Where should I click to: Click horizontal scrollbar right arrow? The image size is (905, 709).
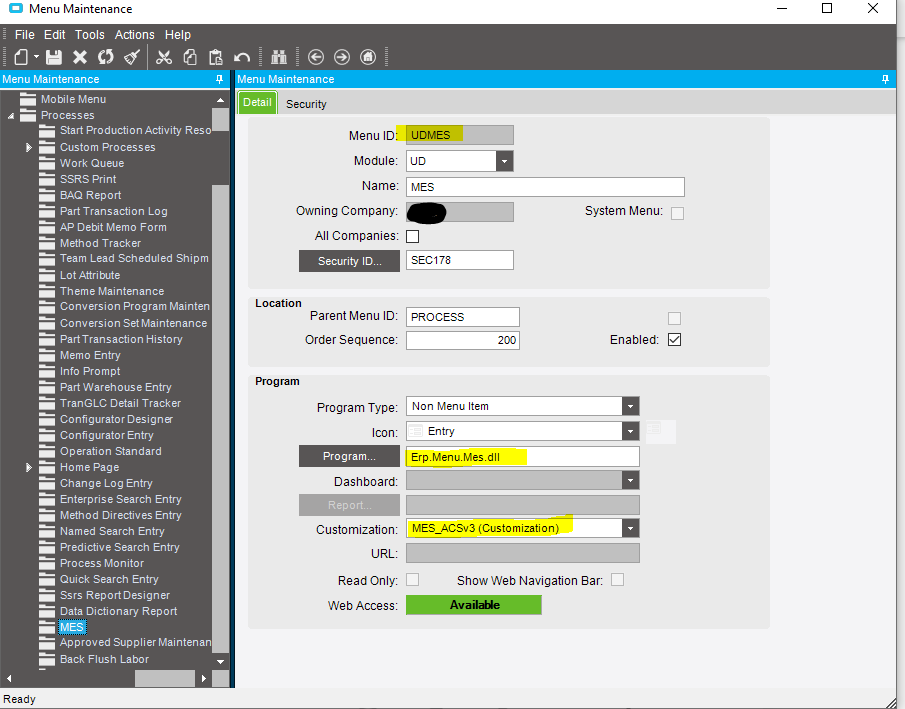(203, 678)
